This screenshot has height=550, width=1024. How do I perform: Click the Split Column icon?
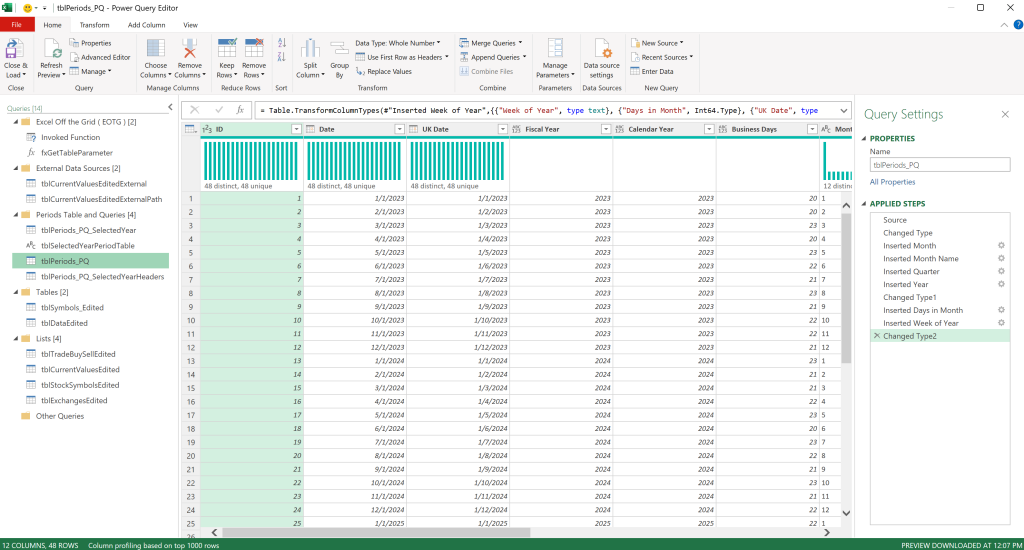(310, 49)
